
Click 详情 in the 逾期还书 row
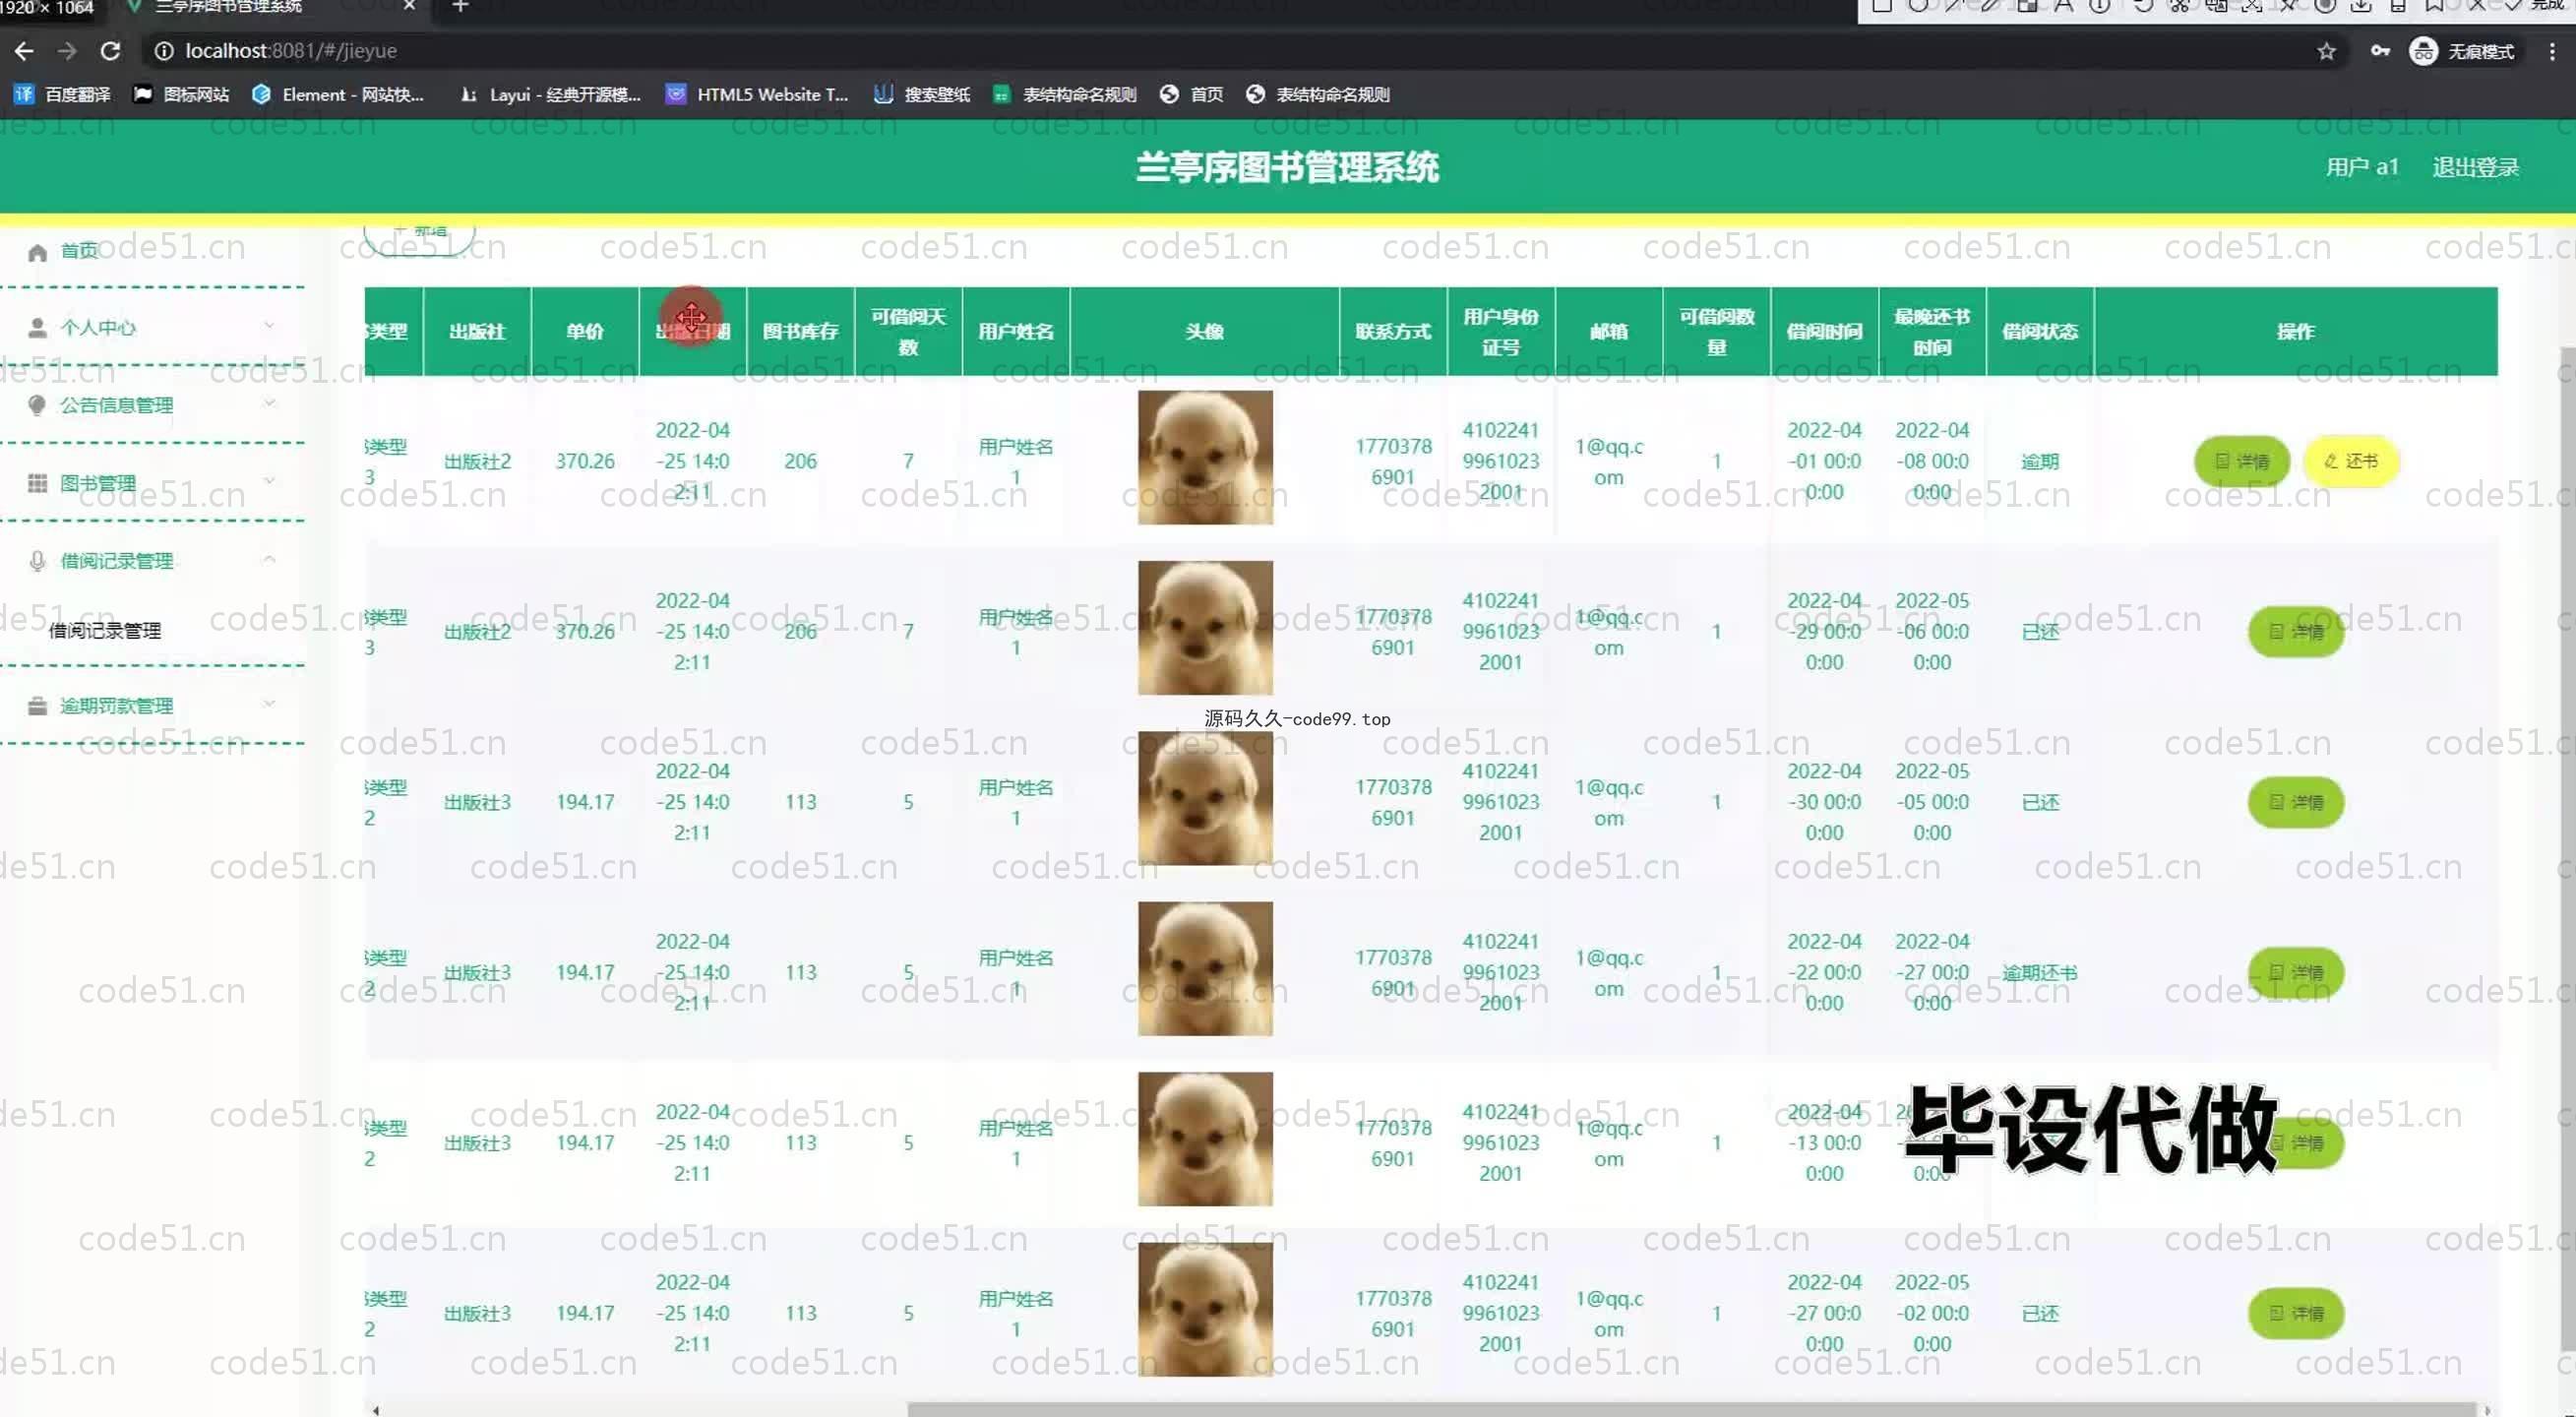[x=2296, y=972]
